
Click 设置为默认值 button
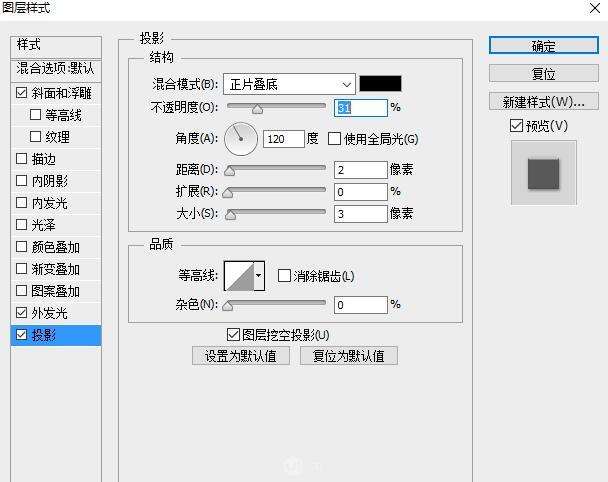point(241,356)
